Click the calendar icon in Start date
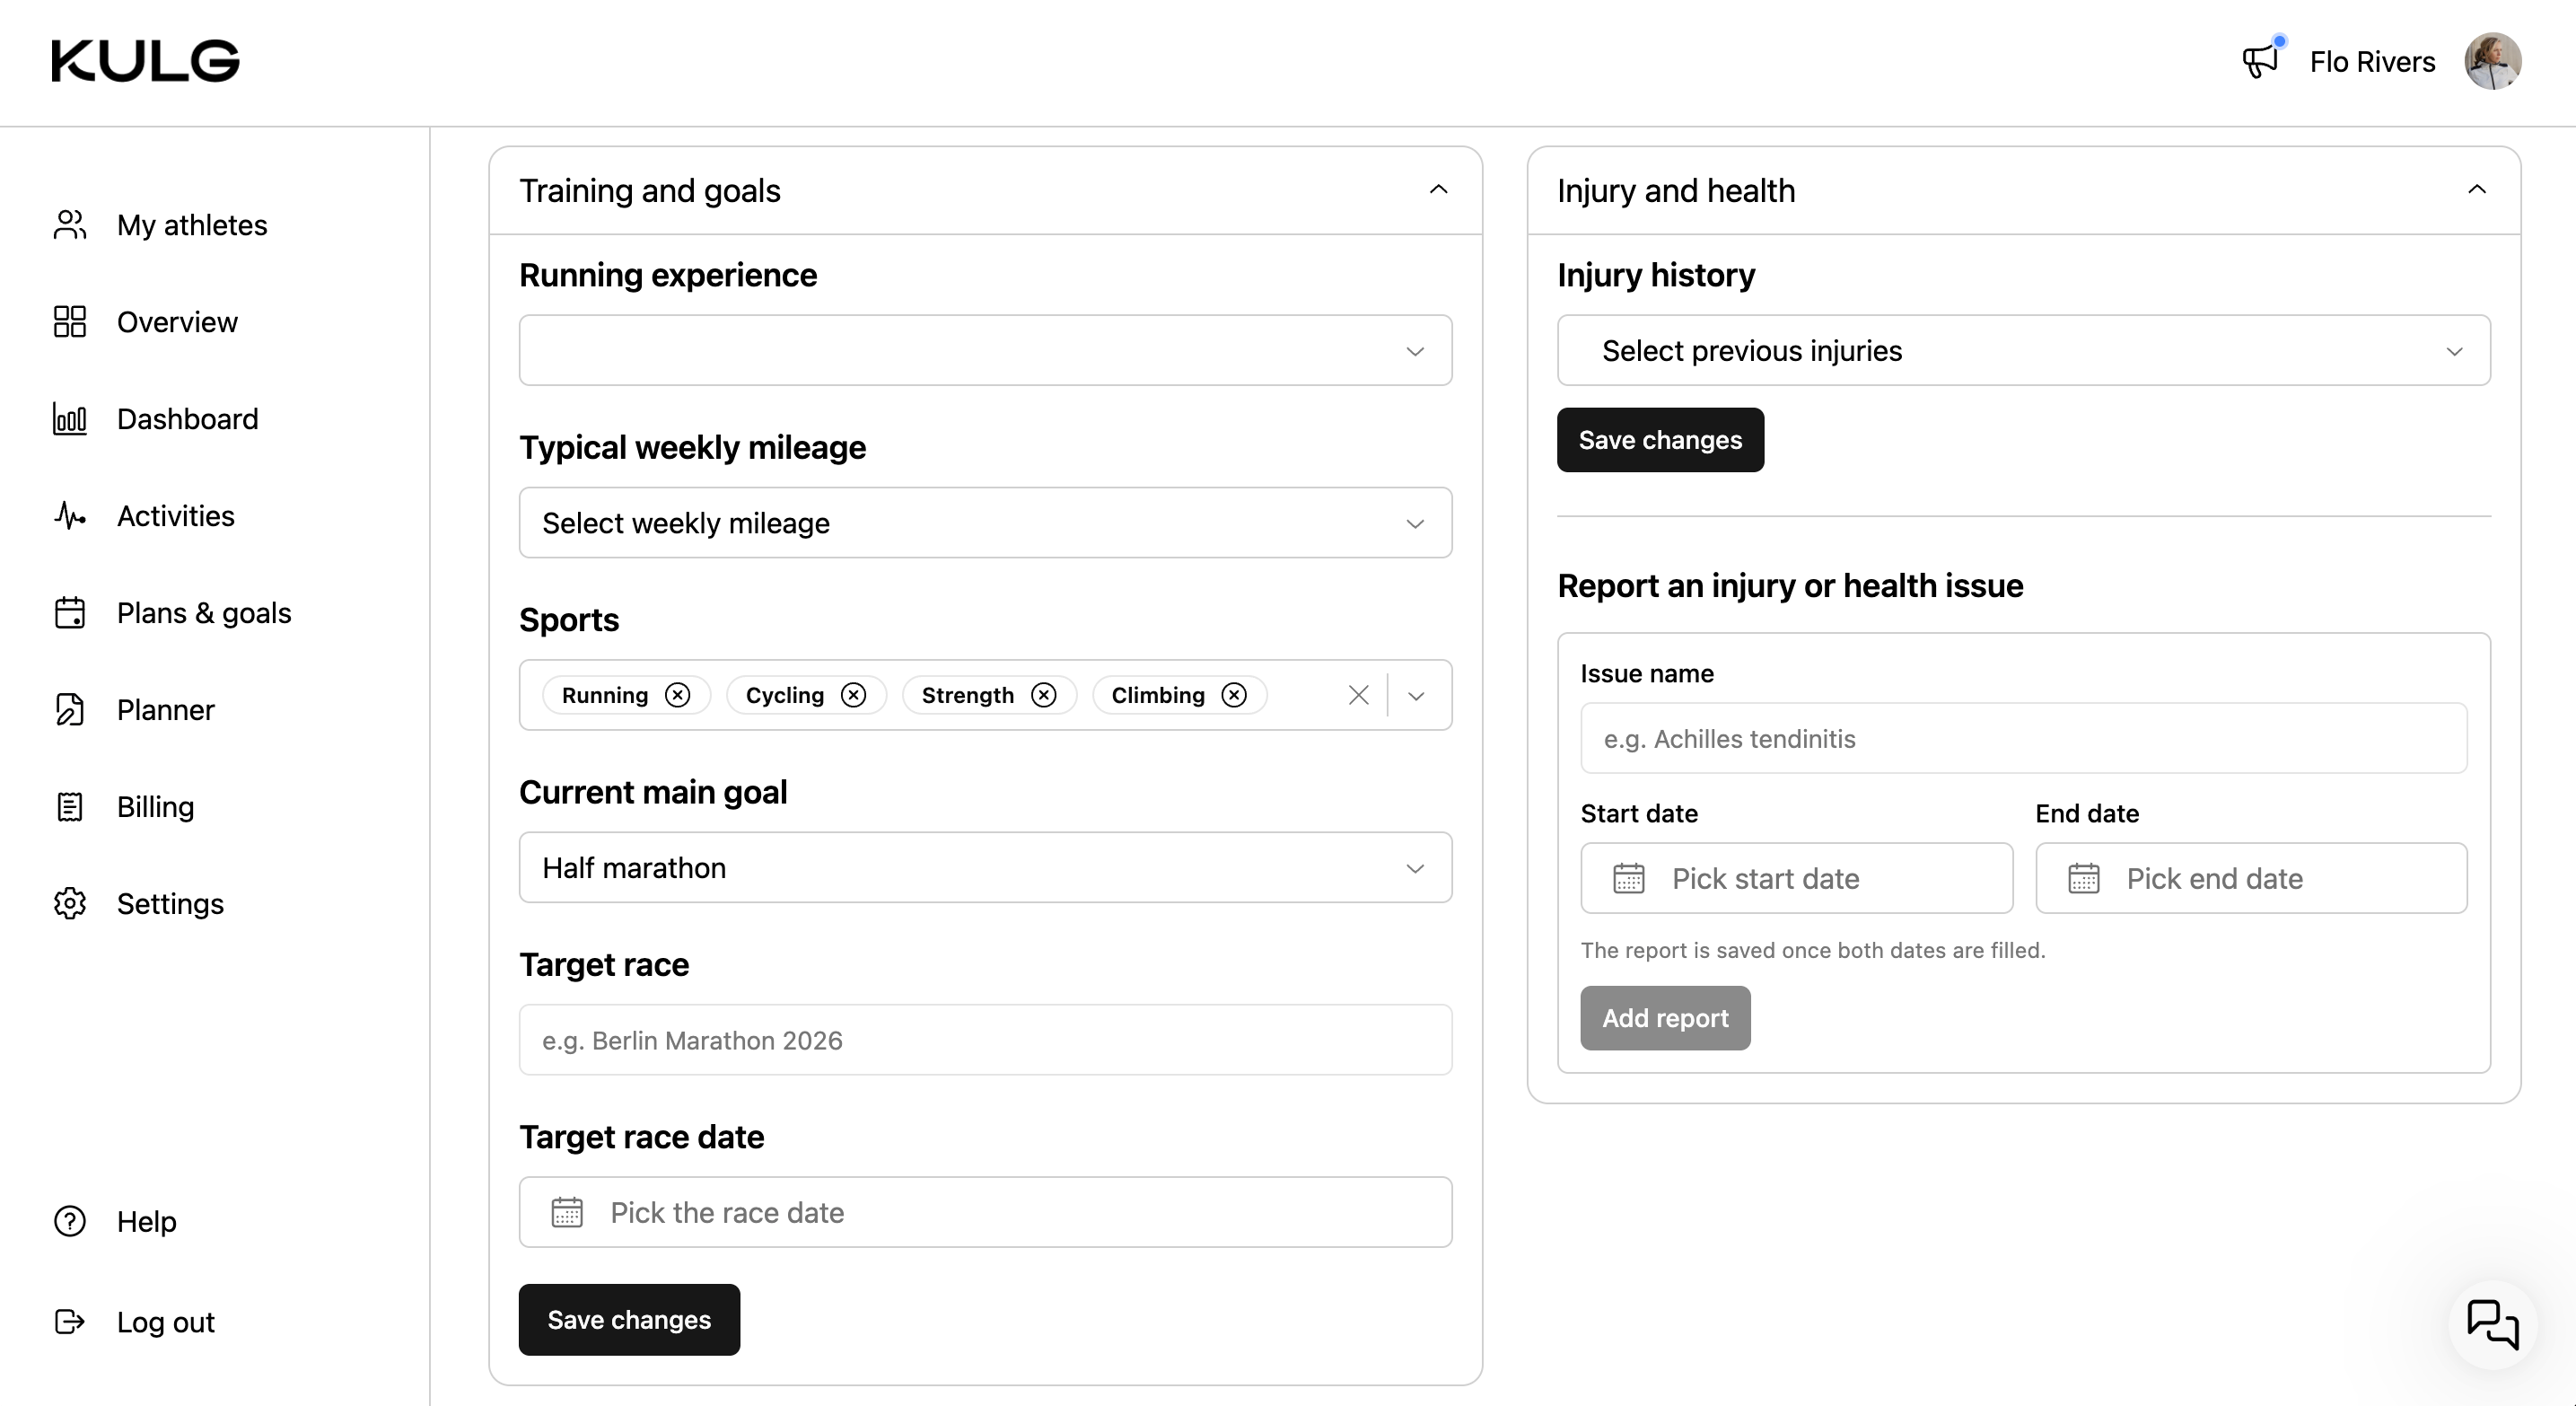Image resolution: width=2576 pixels, height=1406 pixels. pyautogui.click(x=1629, y=878)
